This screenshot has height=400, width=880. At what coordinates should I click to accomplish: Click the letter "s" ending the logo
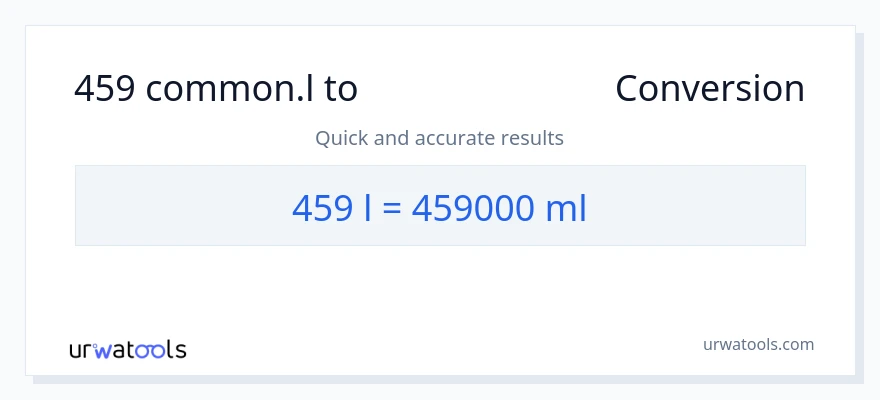[x=180, y=350]
